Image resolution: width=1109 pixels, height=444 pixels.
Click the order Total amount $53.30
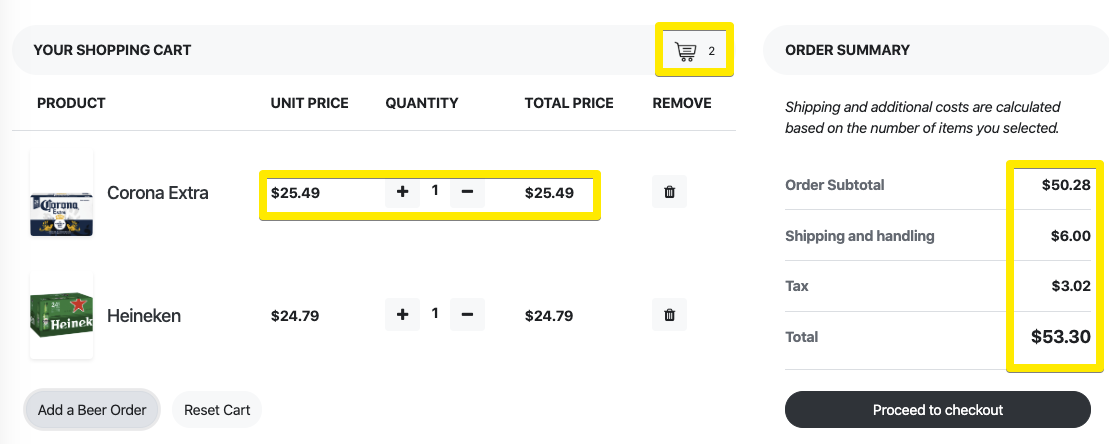point(1060,337)
